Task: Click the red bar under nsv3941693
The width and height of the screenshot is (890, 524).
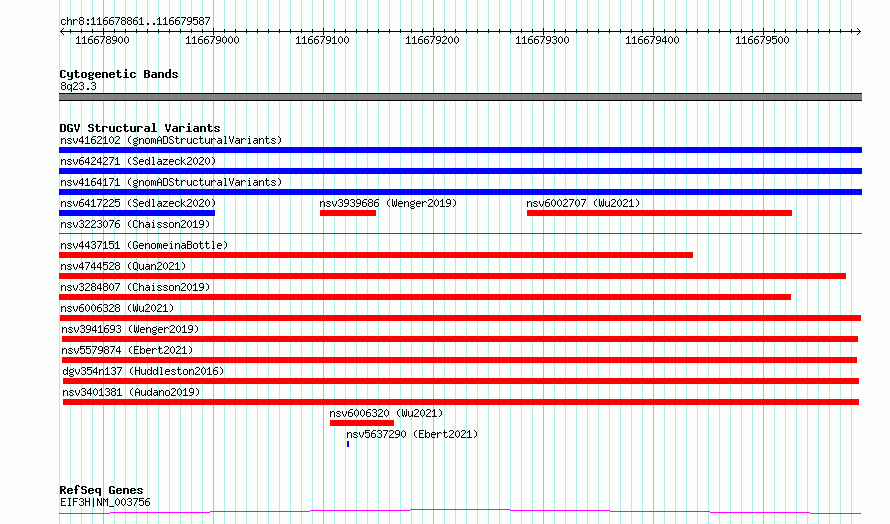Action: (460, 339)
